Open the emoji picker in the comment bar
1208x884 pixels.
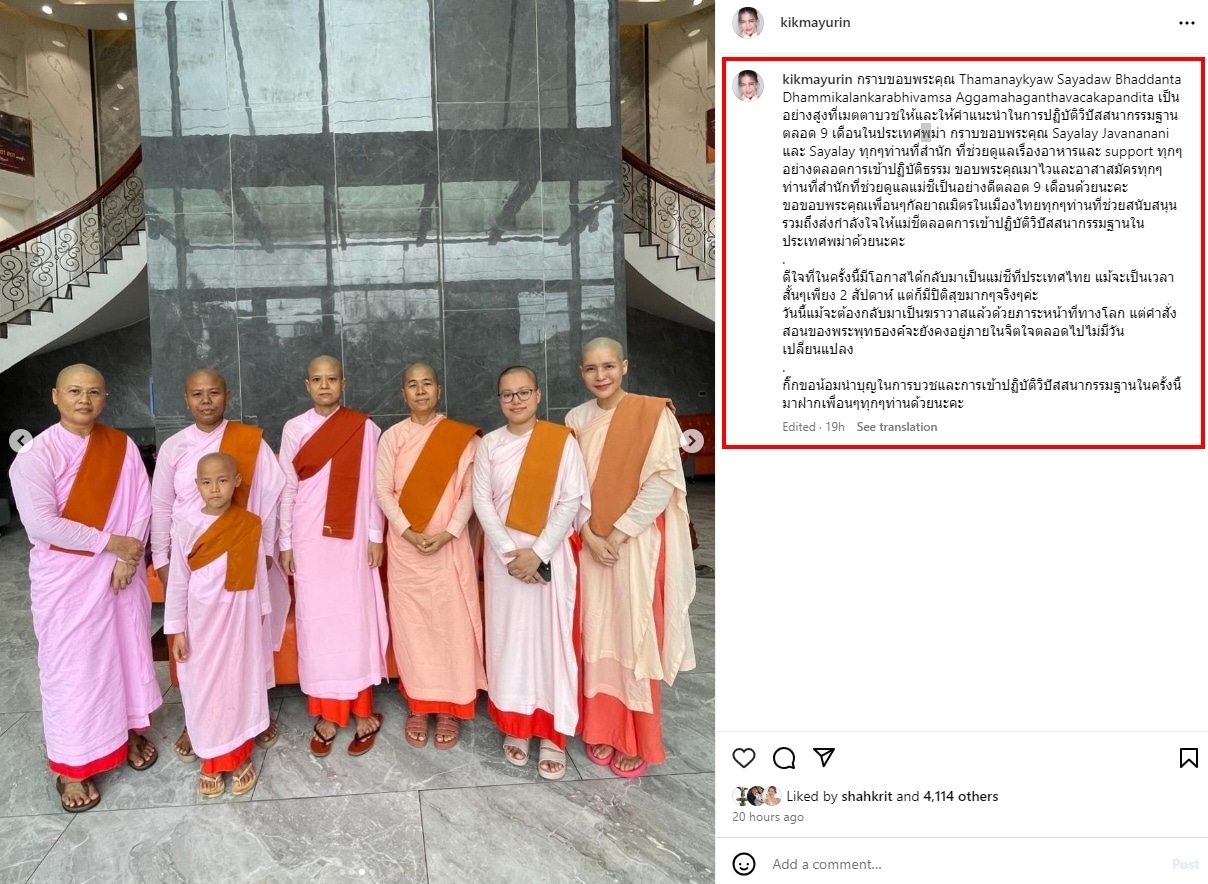744,864
